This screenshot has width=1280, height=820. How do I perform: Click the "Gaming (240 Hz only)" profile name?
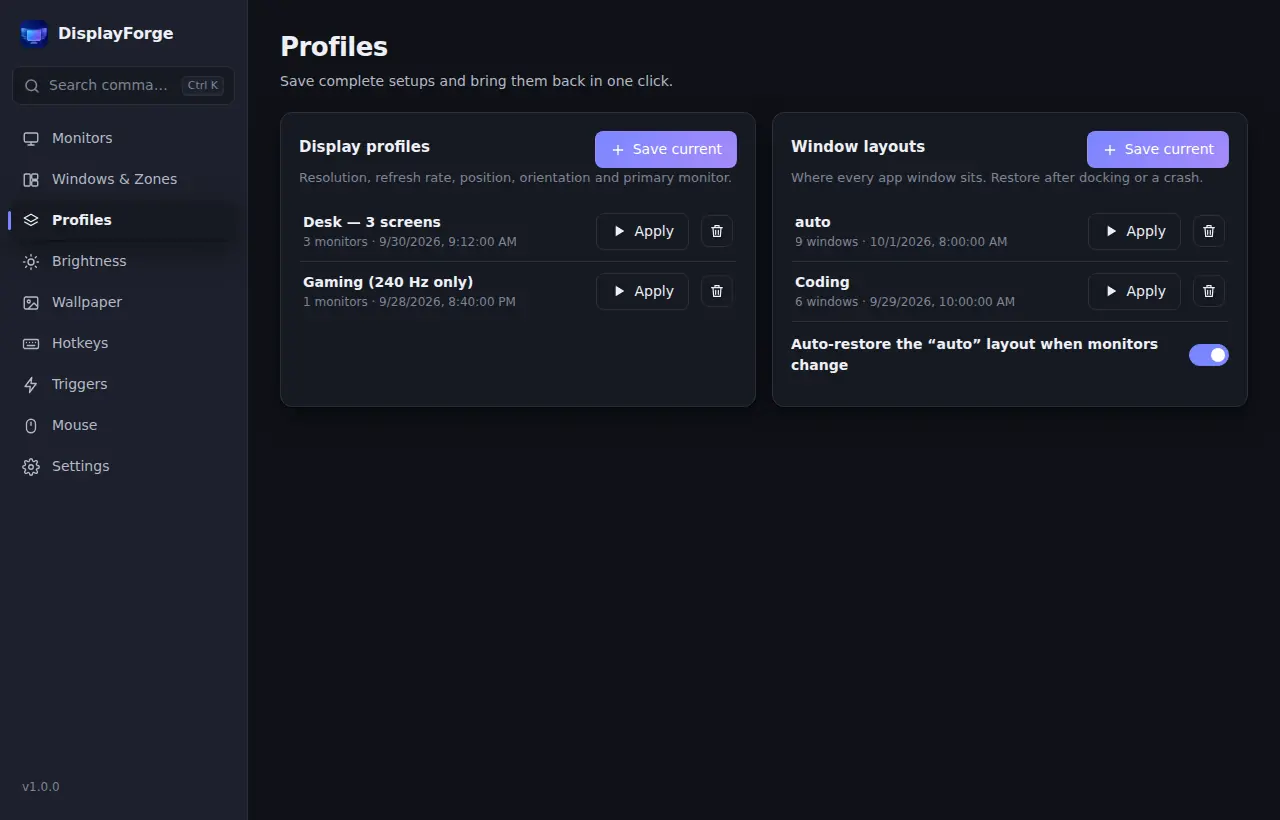pos(388,282)
